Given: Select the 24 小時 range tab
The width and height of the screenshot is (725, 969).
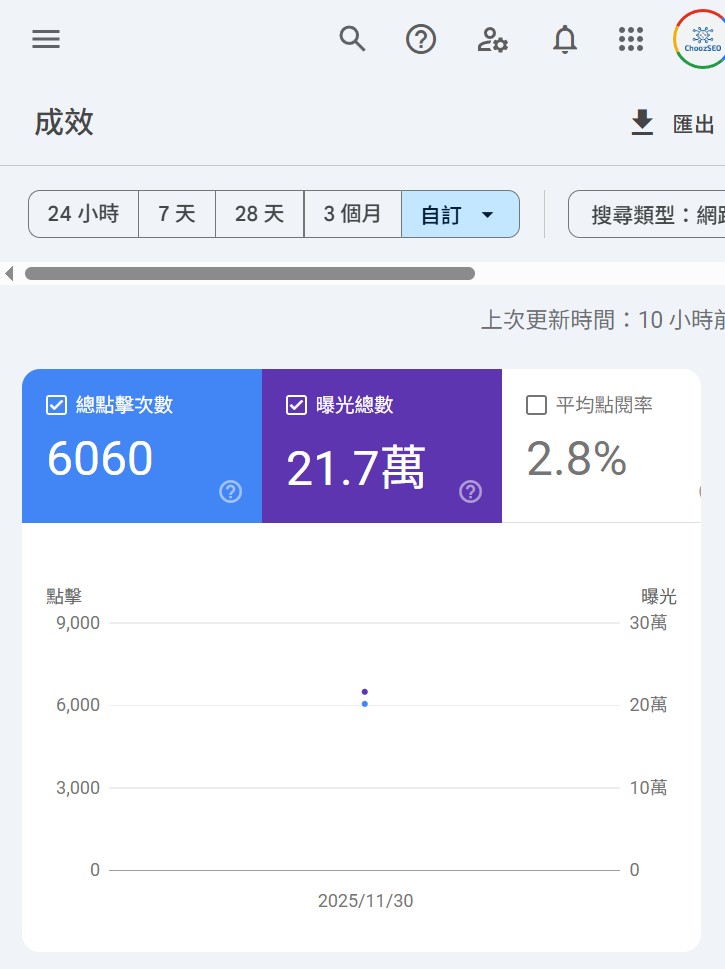Looking at the screenshot, I should point(83,214).
